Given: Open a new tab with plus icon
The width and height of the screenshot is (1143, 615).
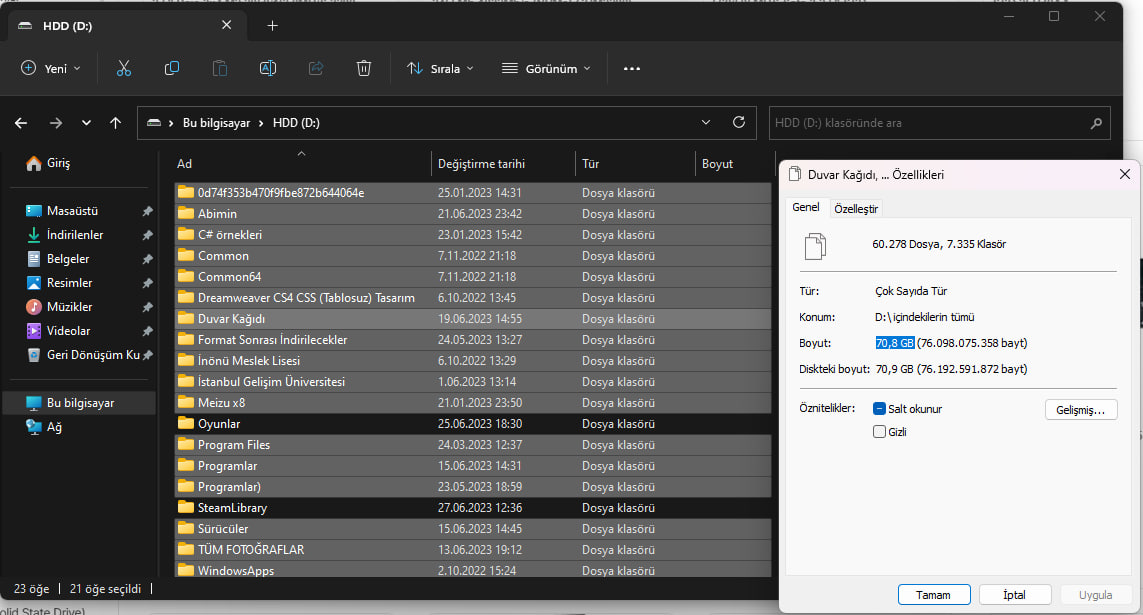Looking at the screenshot, I should pos(272,26).
